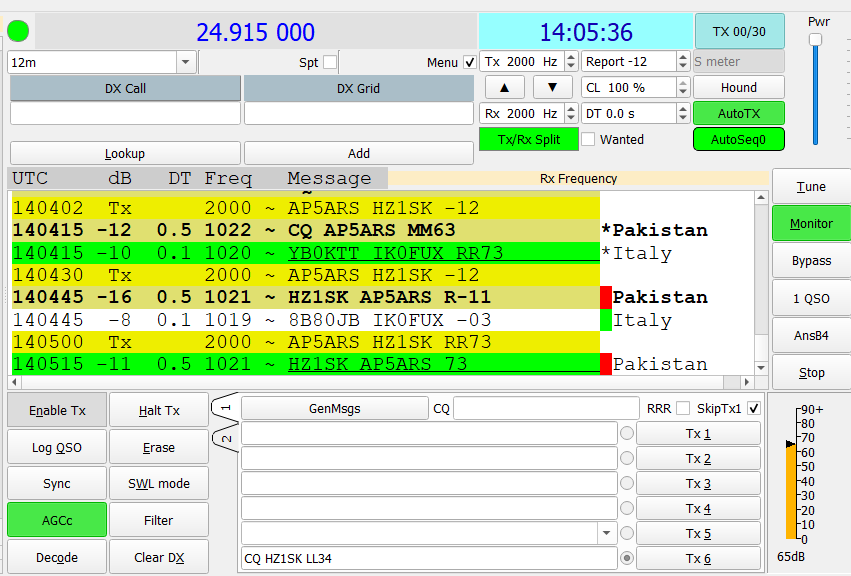Click the Clear DX button

click(159, 557)
